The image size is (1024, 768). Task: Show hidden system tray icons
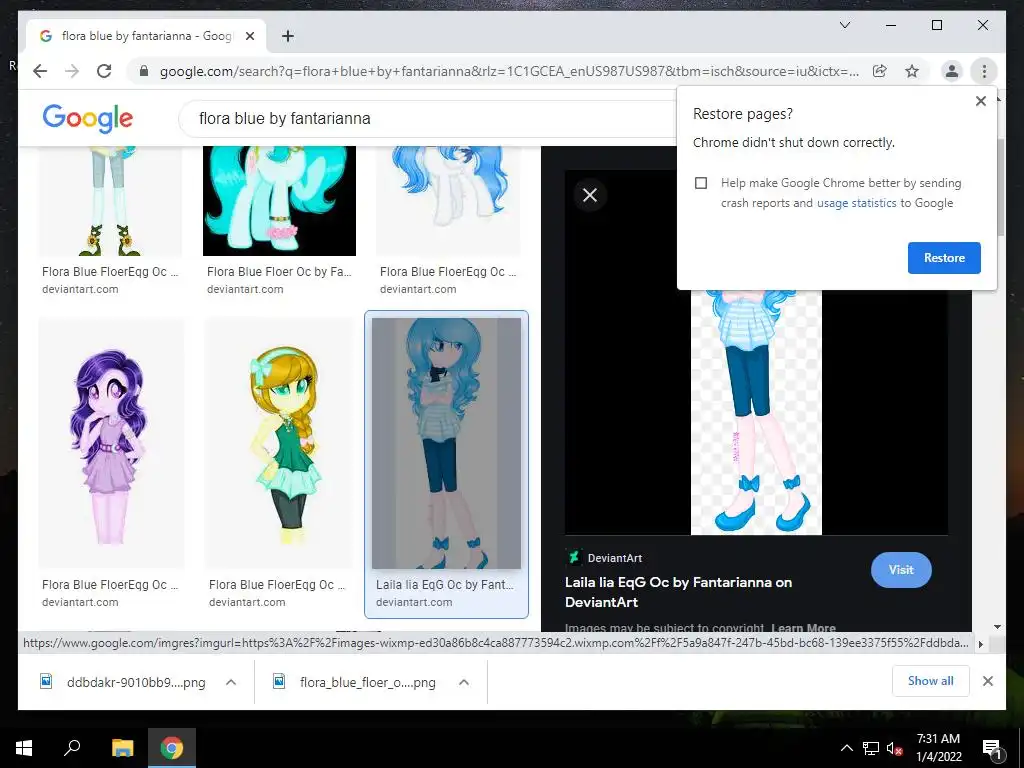click(846, 748)
